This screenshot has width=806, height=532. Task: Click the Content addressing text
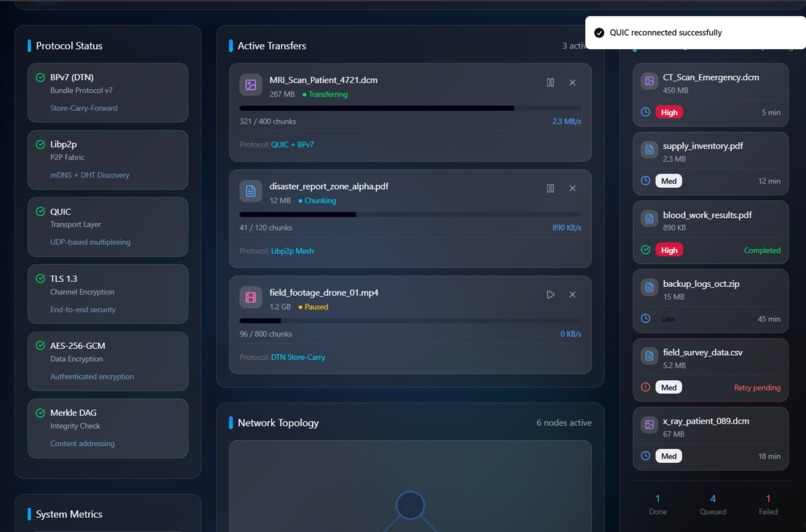(82, 444)
